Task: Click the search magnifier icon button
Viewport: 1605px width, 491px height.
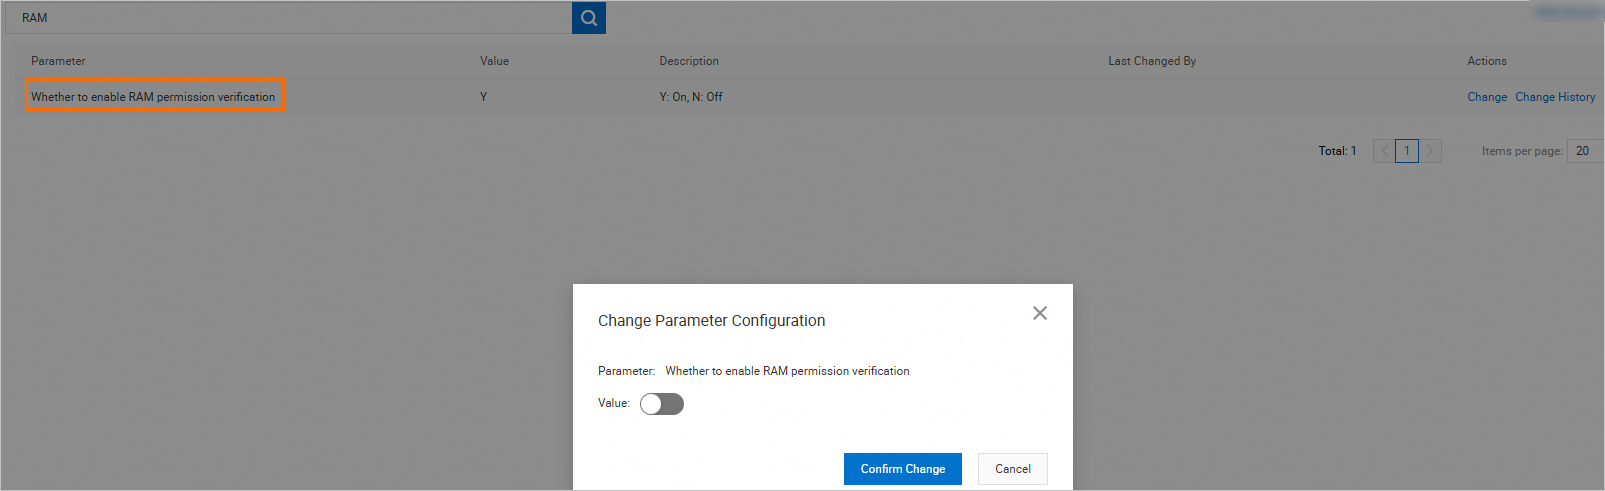Action: point(589,18)
